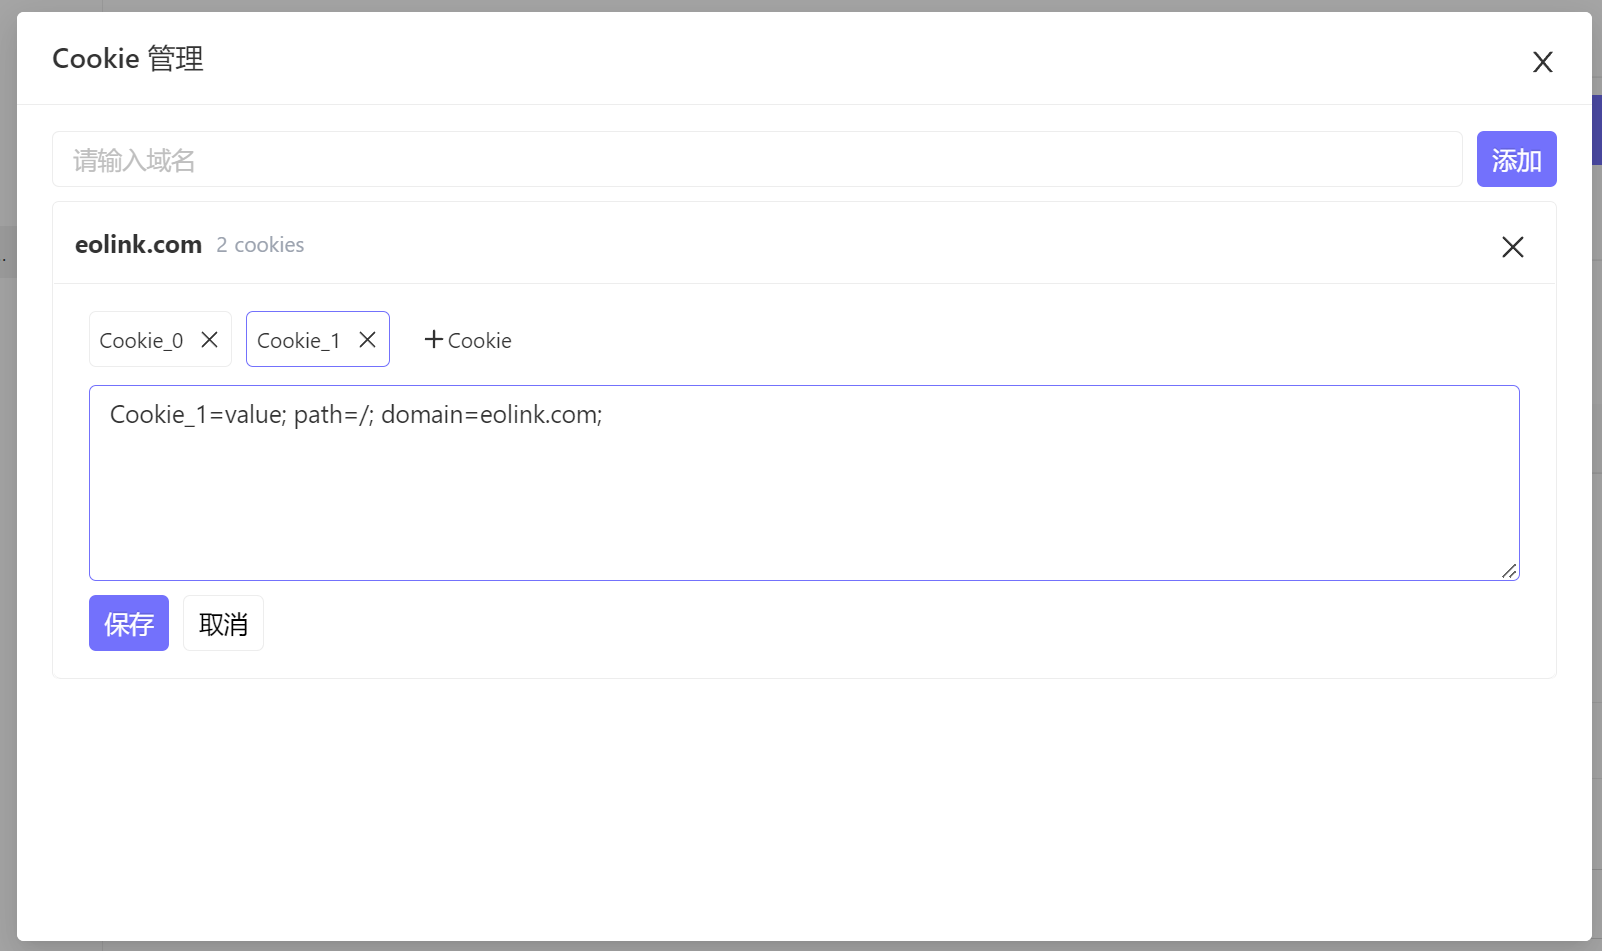Click the eolink.com domain name
Screen dimensions: 1602x951
(138, 245)
